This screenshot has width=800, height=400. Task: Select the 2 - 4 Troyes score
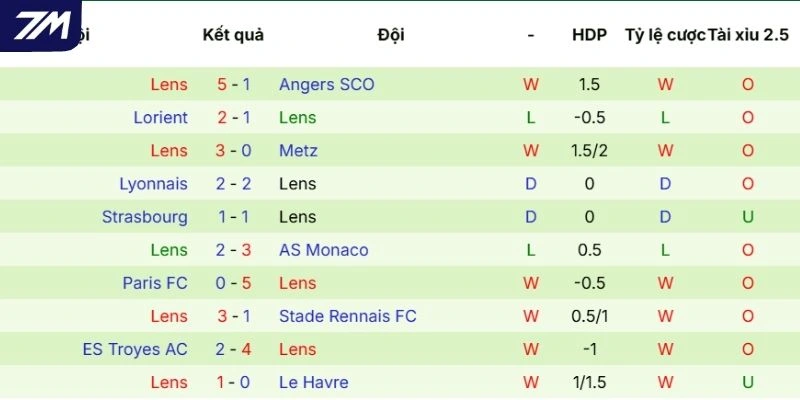(233, 349)
